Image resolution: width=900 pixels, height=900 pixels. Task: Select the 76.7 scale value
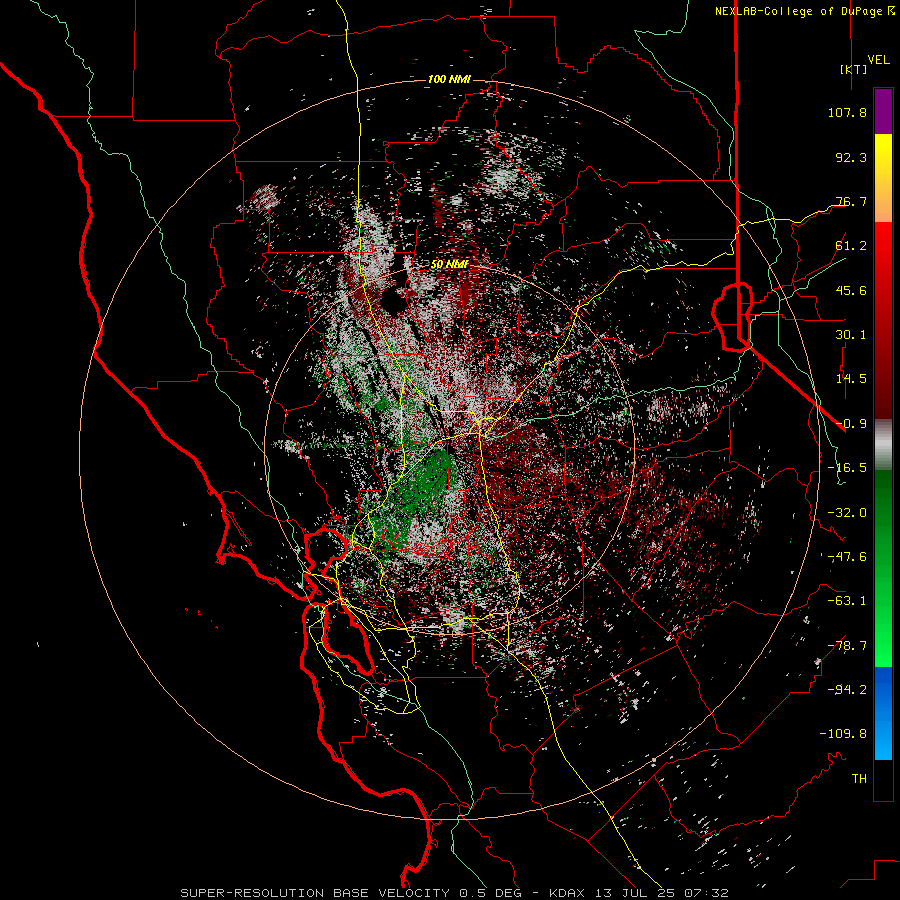(851, 201)
